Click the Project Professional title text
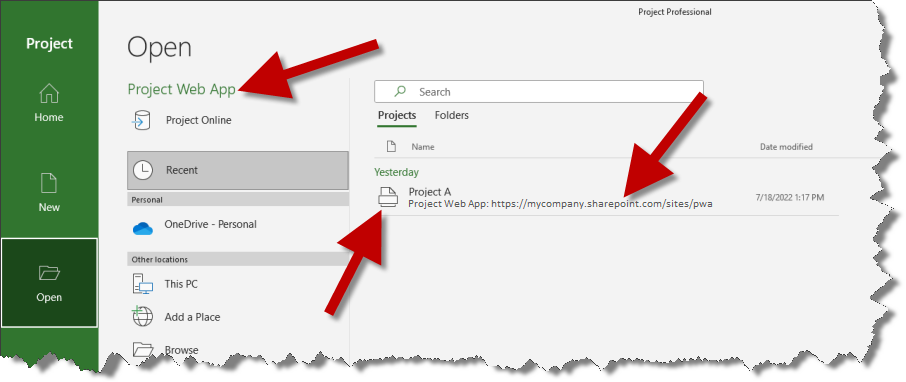This screenshot has height=382, width=906. [675, 12]
